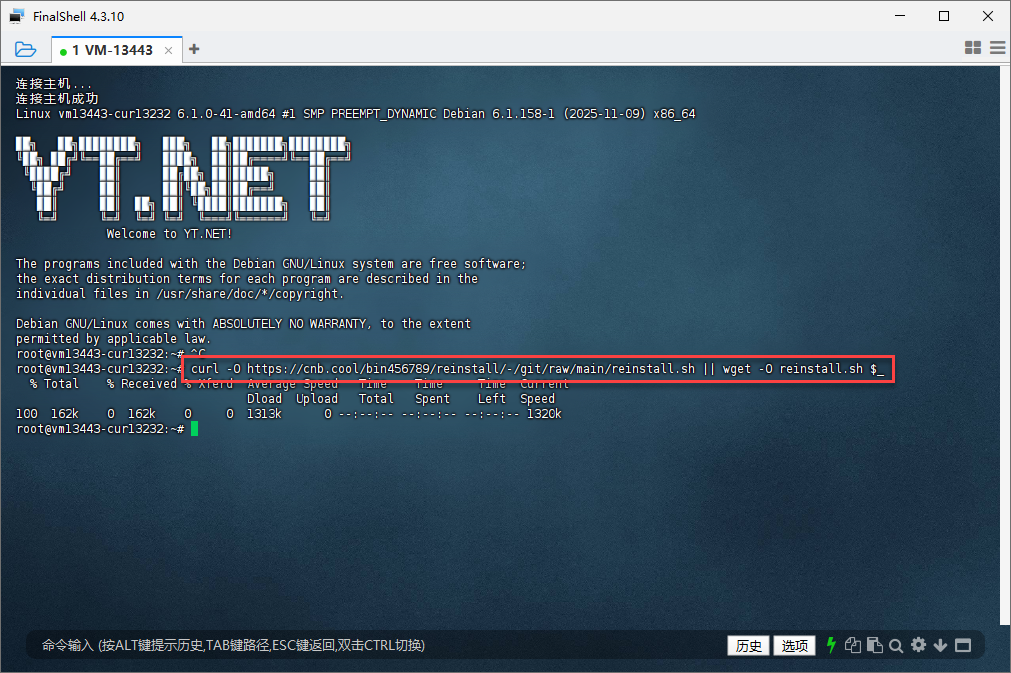The width and height of the screenshot is (1011, 673).
Task: Click the '连接主机成功' line
Action: [57, 99]
